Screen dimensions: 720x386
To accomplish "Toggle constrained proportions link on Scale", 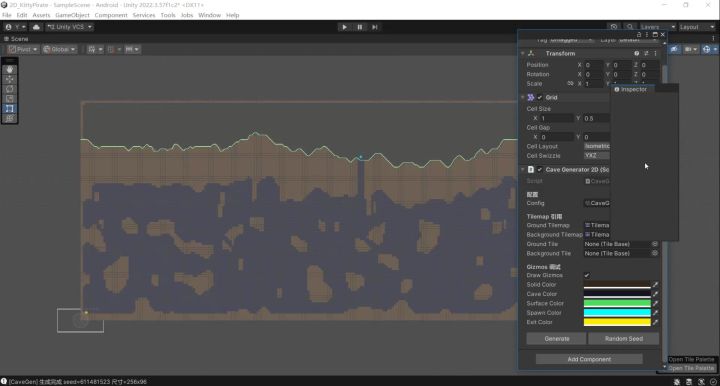I will click(570, 84).
